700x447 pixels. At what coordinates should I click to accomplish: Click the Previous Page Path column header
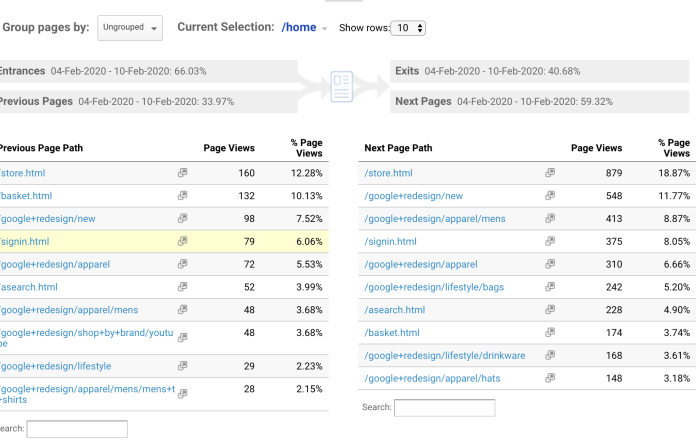point(41,148)
